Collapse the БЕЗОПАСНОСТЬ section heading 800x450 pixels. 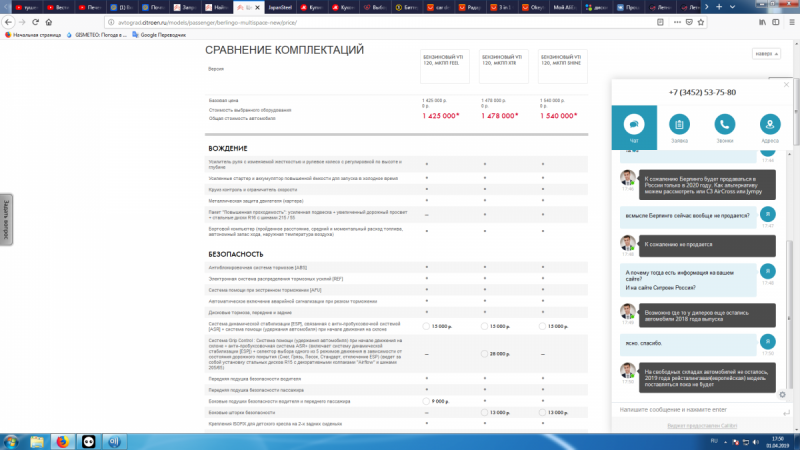coord(236,254)
